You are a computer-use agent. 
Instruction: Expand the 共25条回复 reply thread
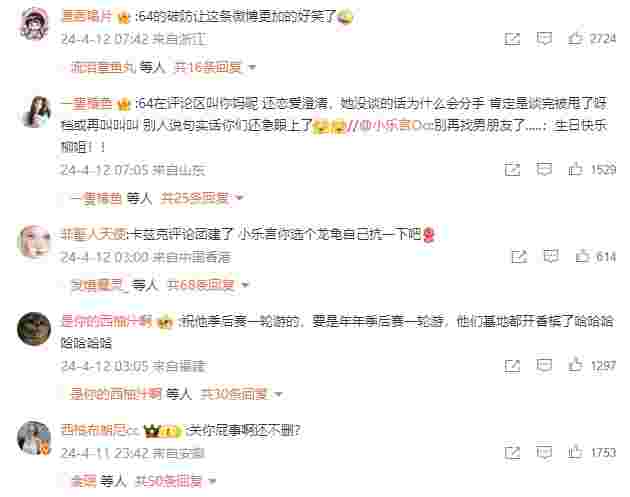click(x=195, y=198)
